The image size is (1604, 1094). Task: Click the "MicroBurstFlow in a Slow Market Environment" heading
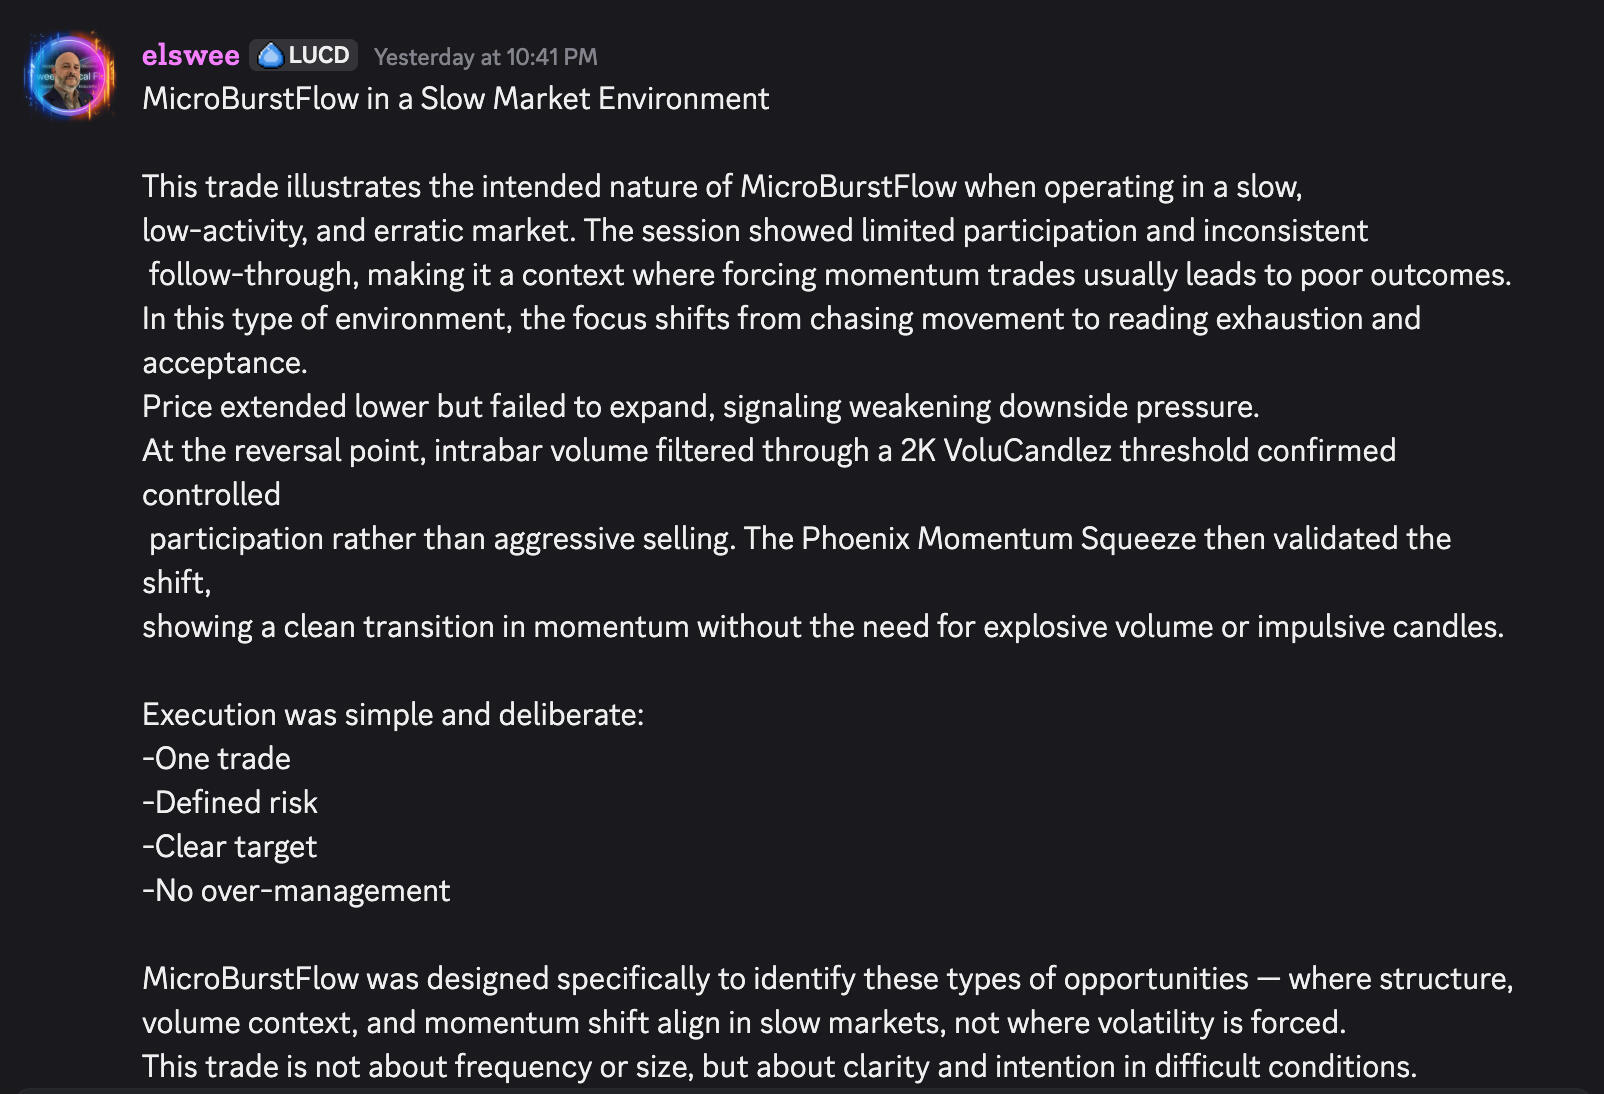(x=455, y=99)
